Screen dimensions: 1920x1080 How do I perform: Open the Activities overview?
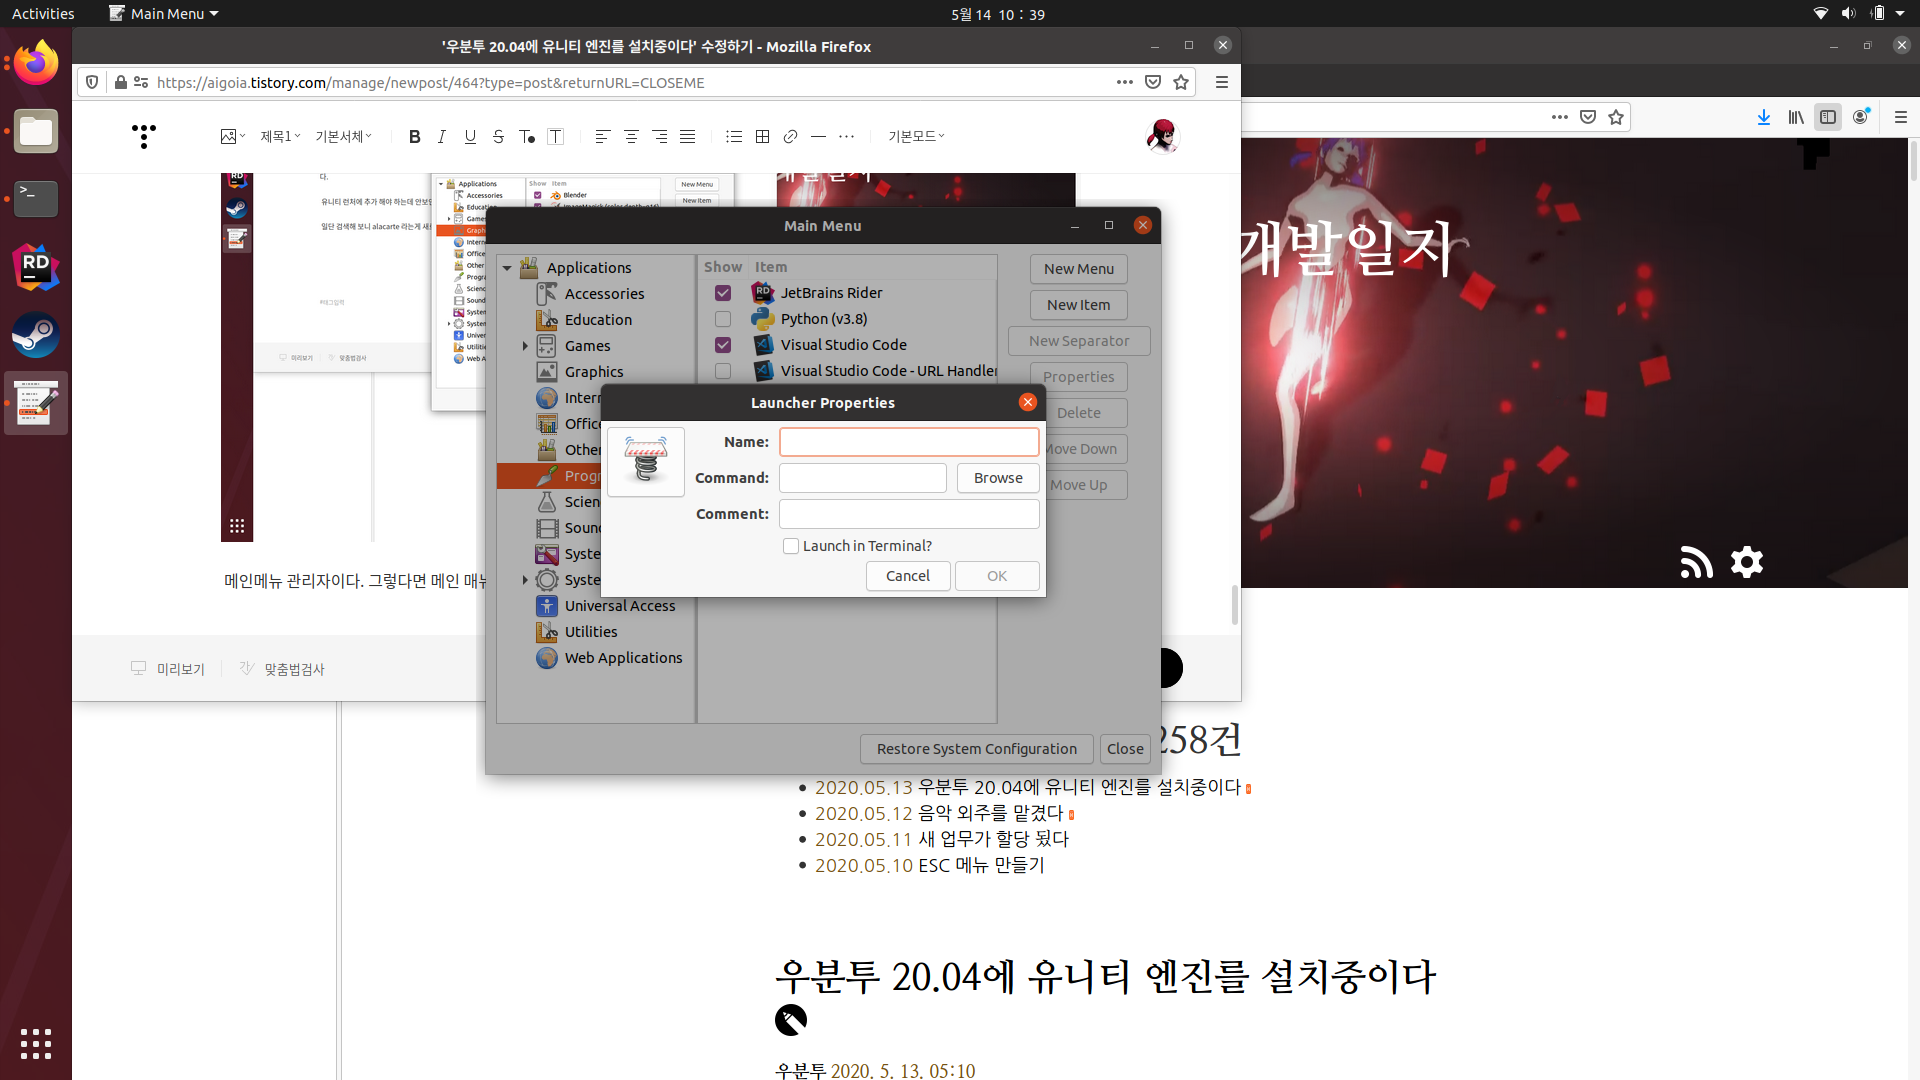[x=43, y=14]
